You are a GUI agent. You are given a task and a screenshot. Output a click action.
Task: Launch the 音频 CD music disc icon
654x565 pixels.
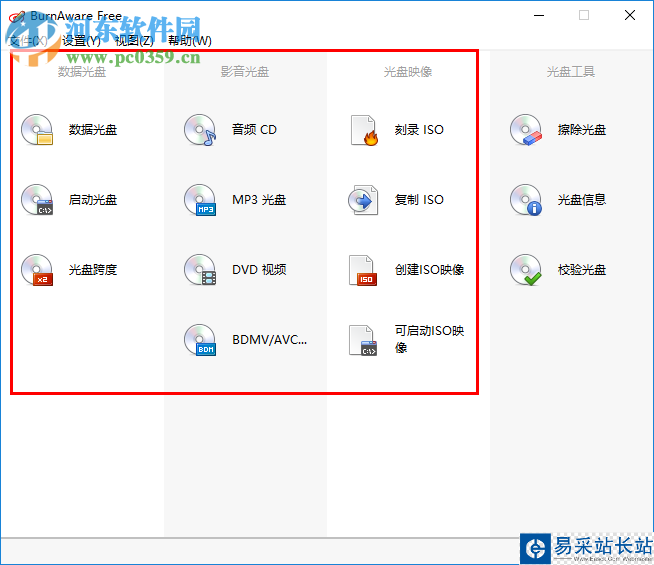coord(200,130)
